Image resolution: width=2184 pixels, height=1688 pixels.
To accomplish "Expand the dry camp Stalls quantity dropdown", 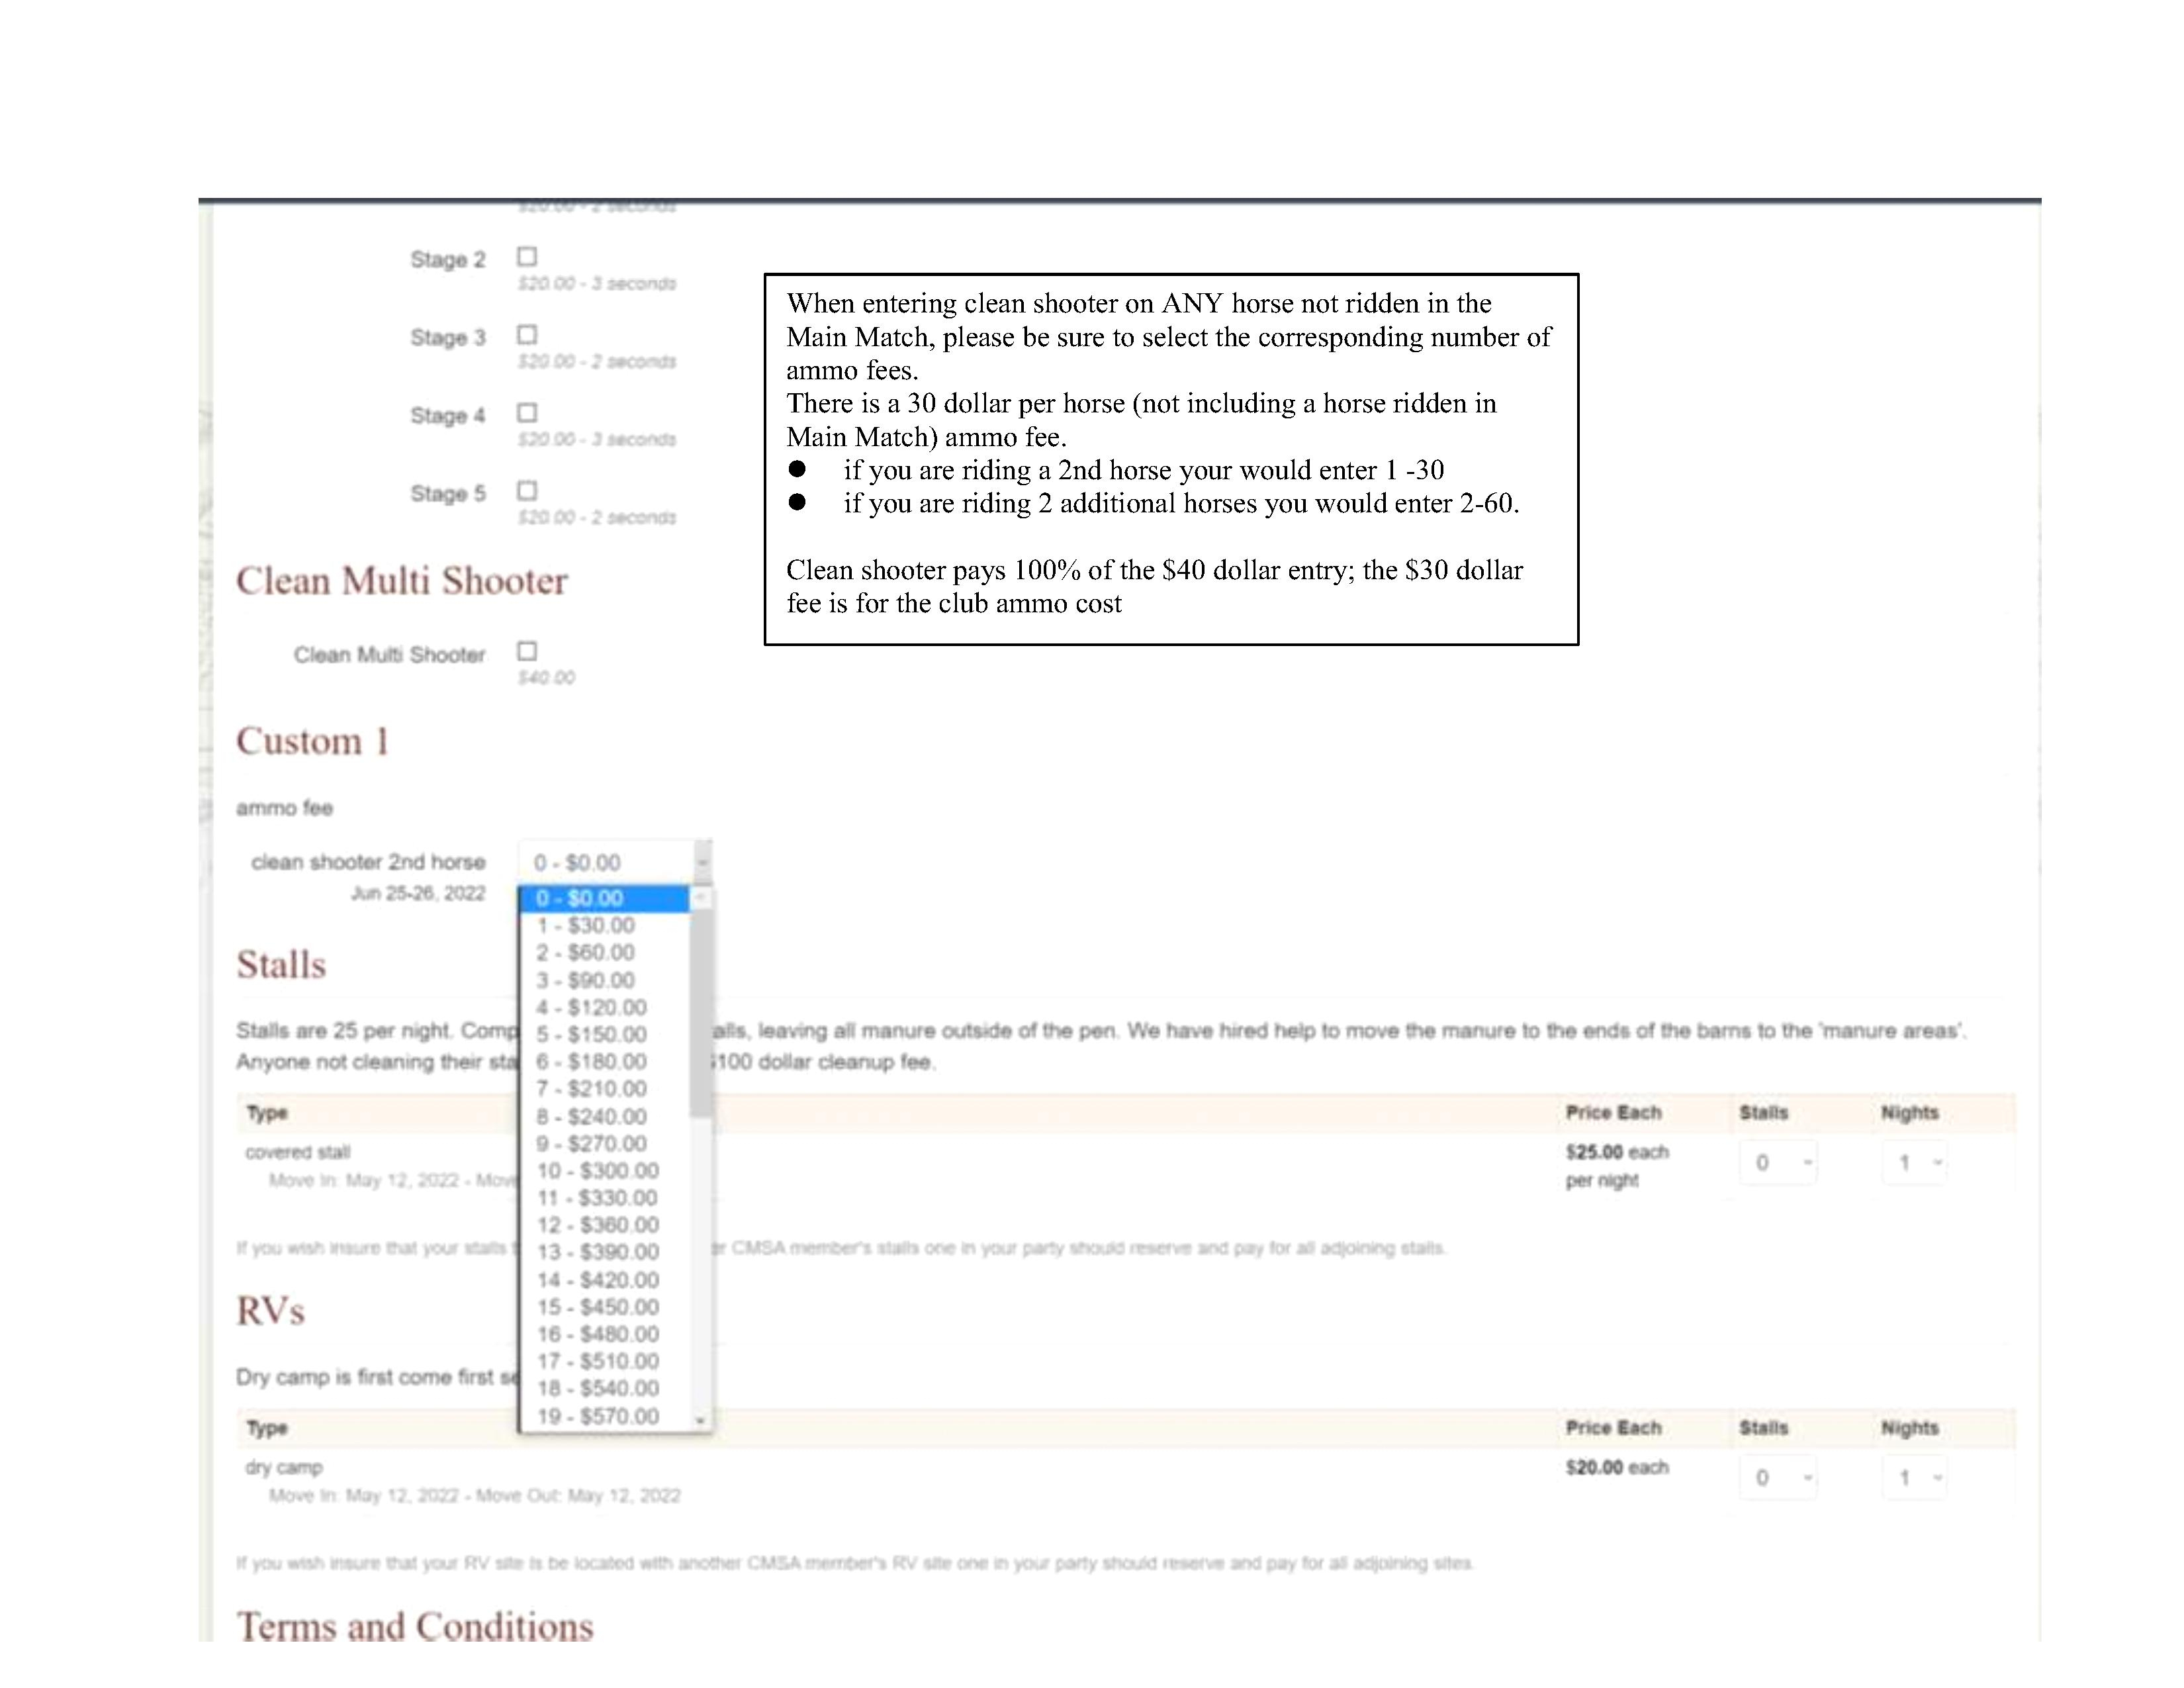I will (x=1778, y=1478).
